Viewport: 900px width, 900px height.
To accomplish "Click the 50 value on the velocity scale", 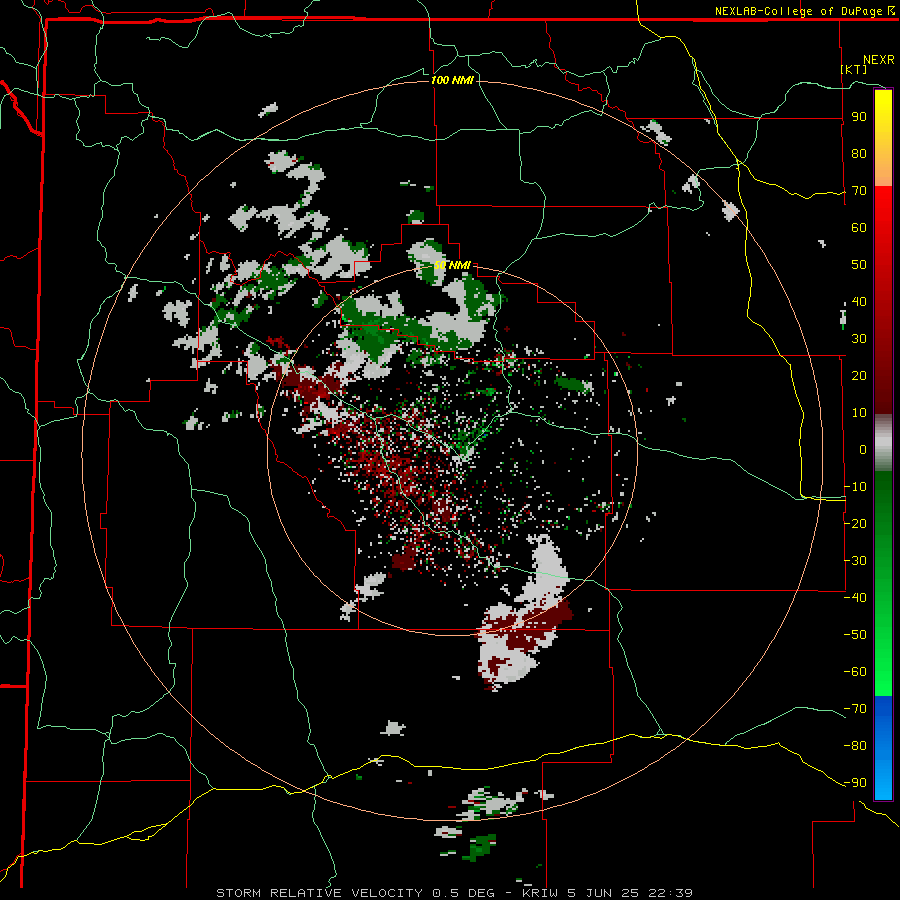I will click(859, 265).
